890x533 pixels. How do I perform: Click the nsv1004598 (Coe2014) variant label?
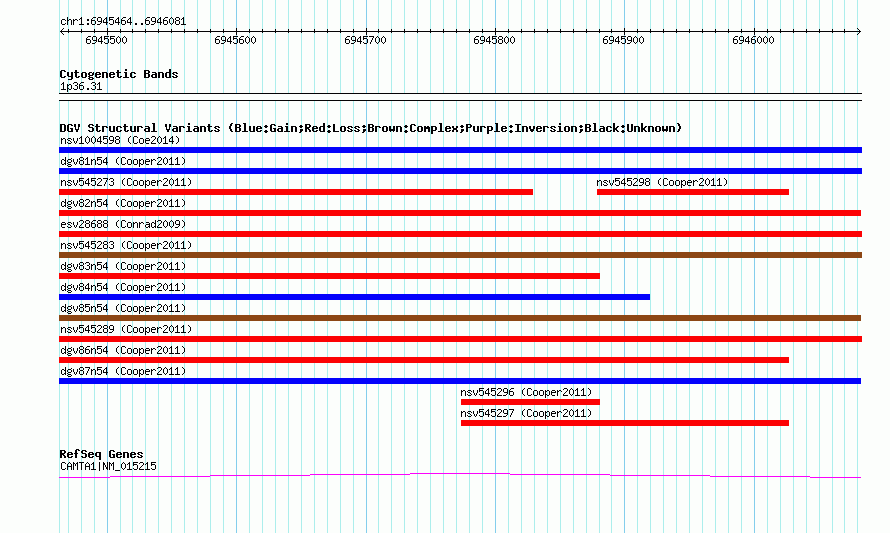120,140
